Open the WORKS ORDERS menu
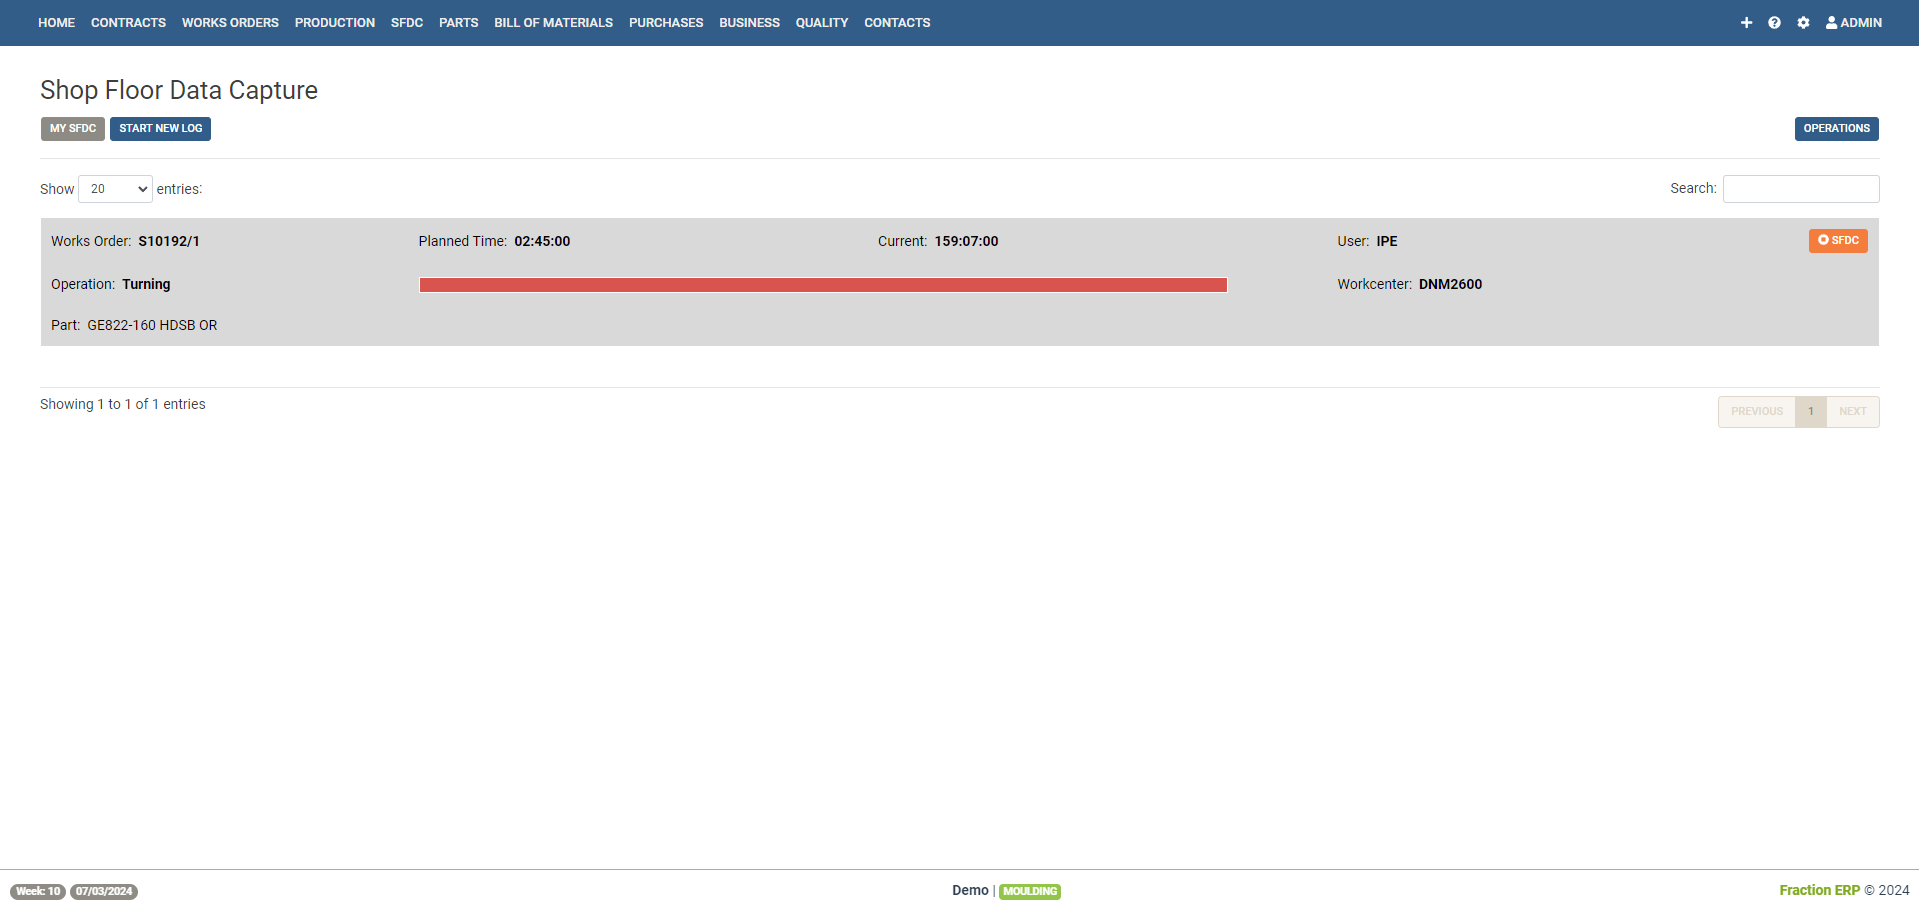This screenshot has height=905, width=1919. (x=229, y=22)
